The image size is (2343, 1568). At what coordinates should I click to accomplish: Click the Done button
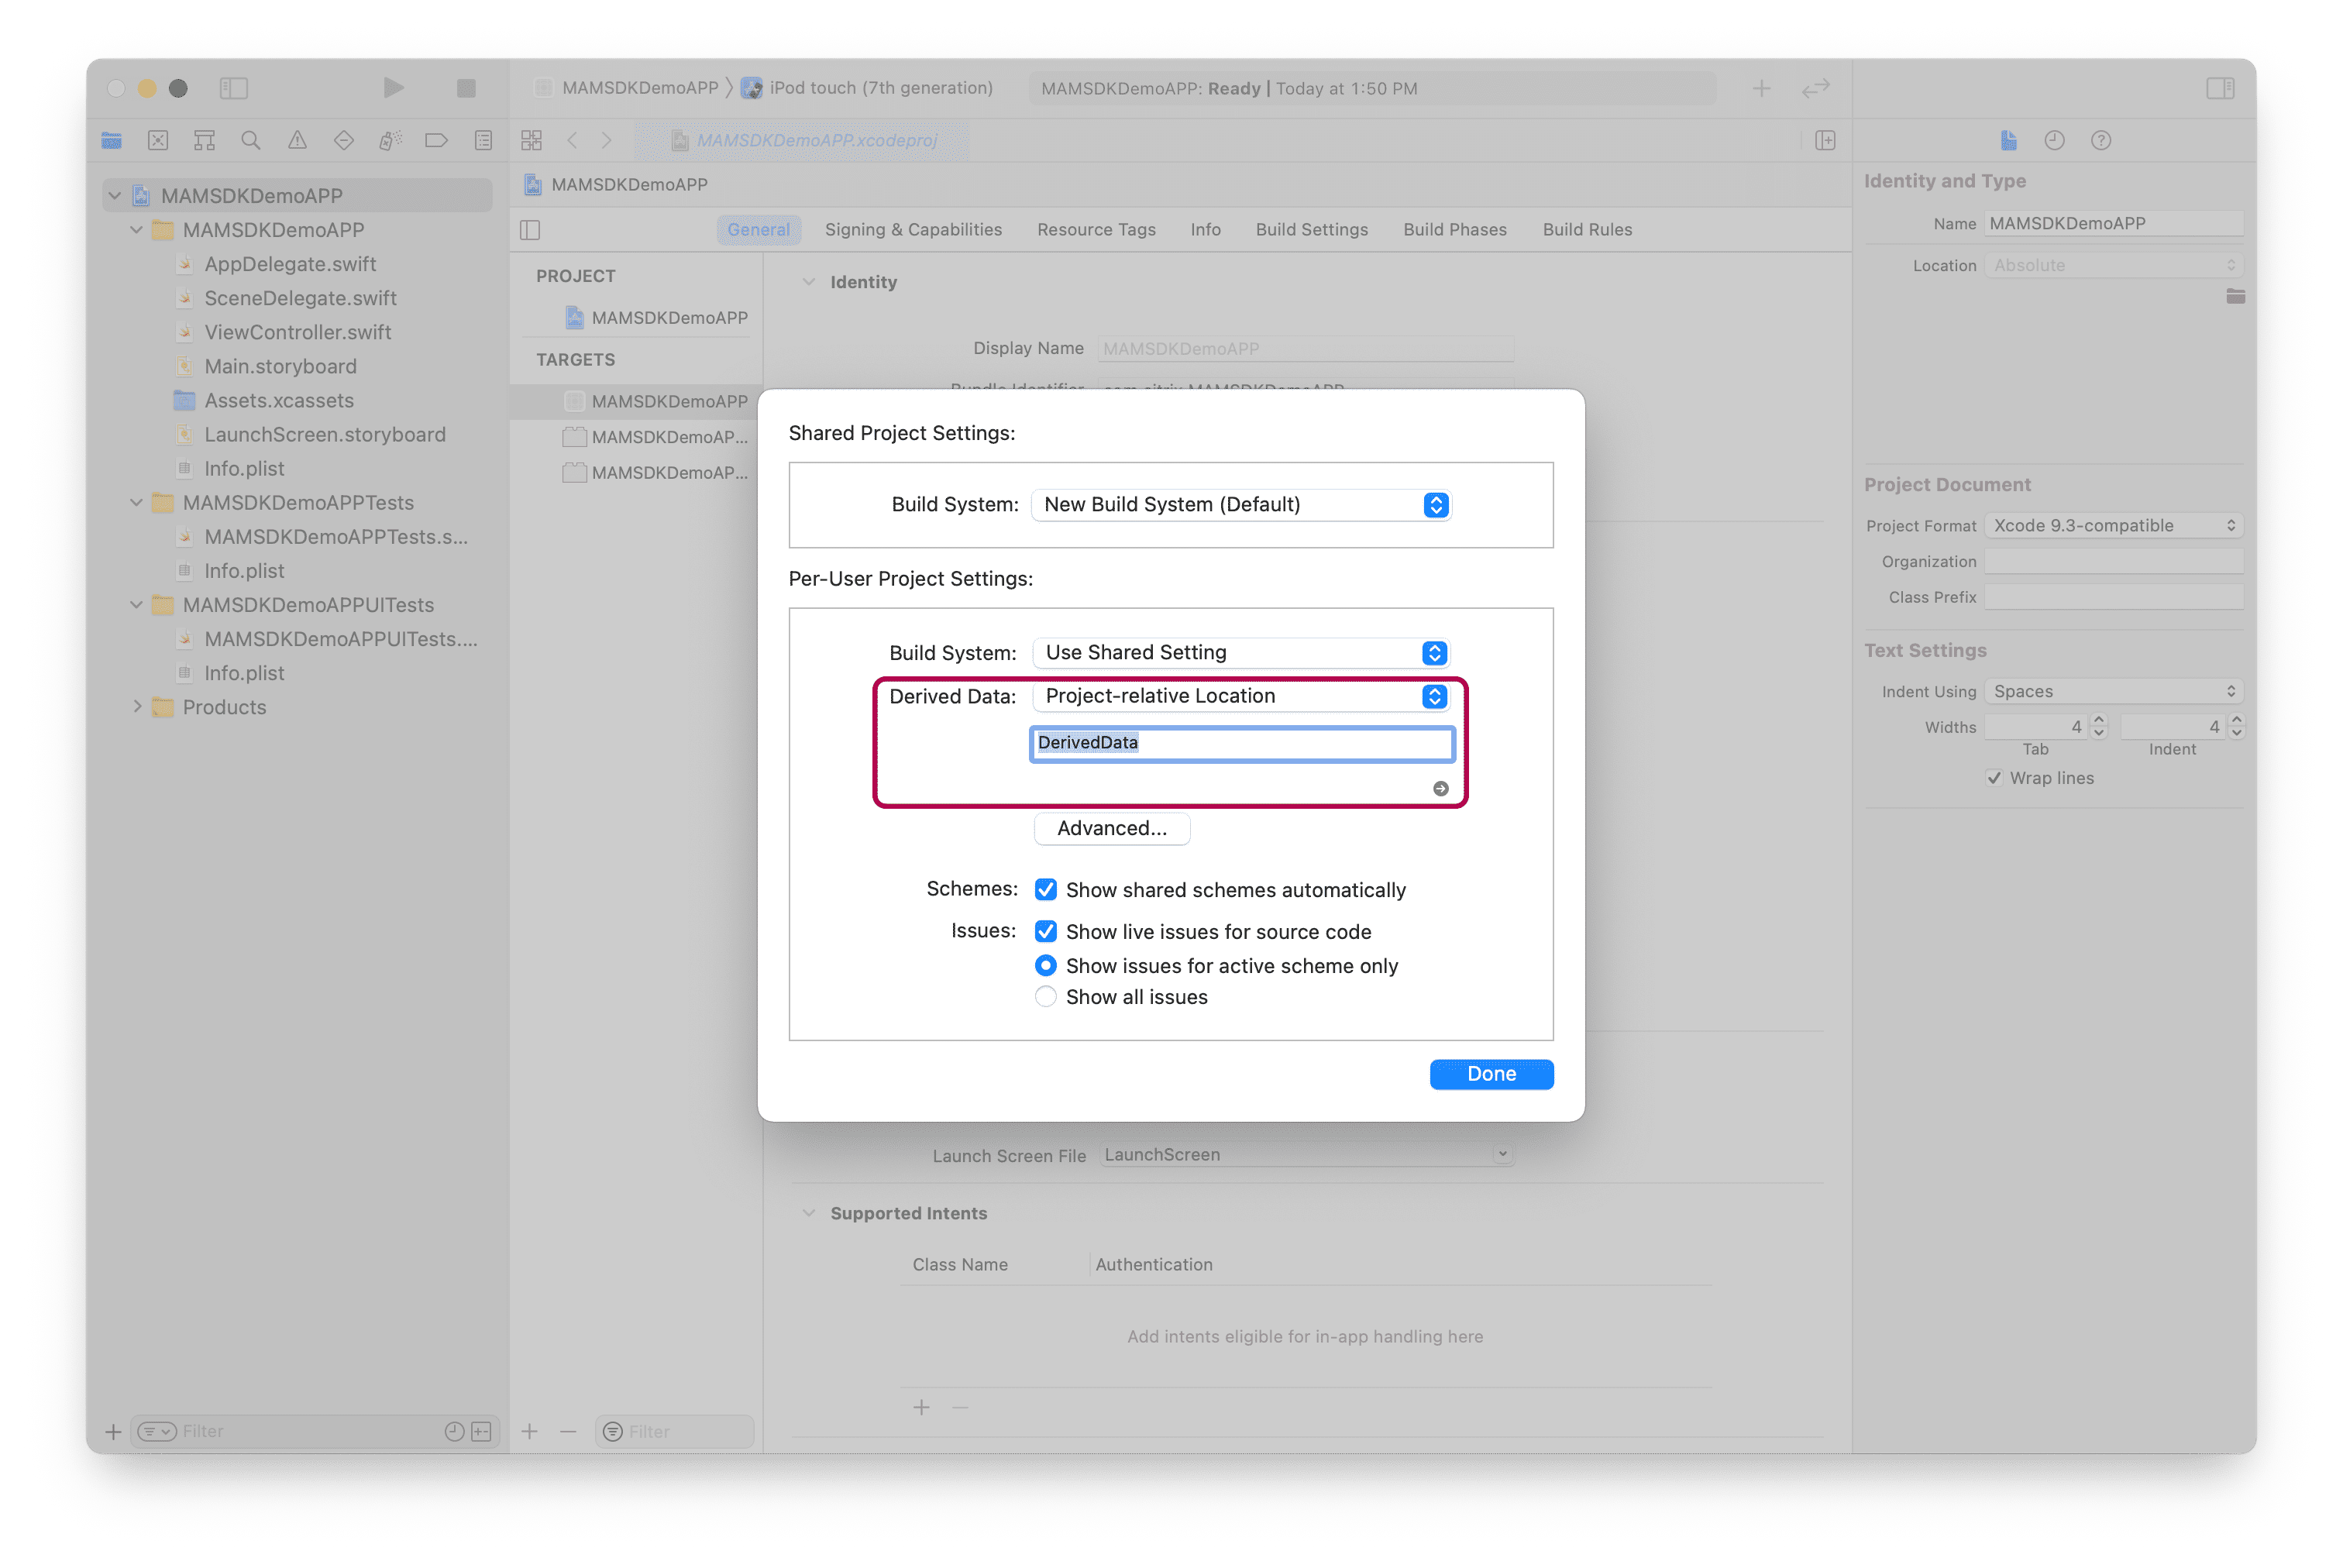(x=1491, y=1074)
